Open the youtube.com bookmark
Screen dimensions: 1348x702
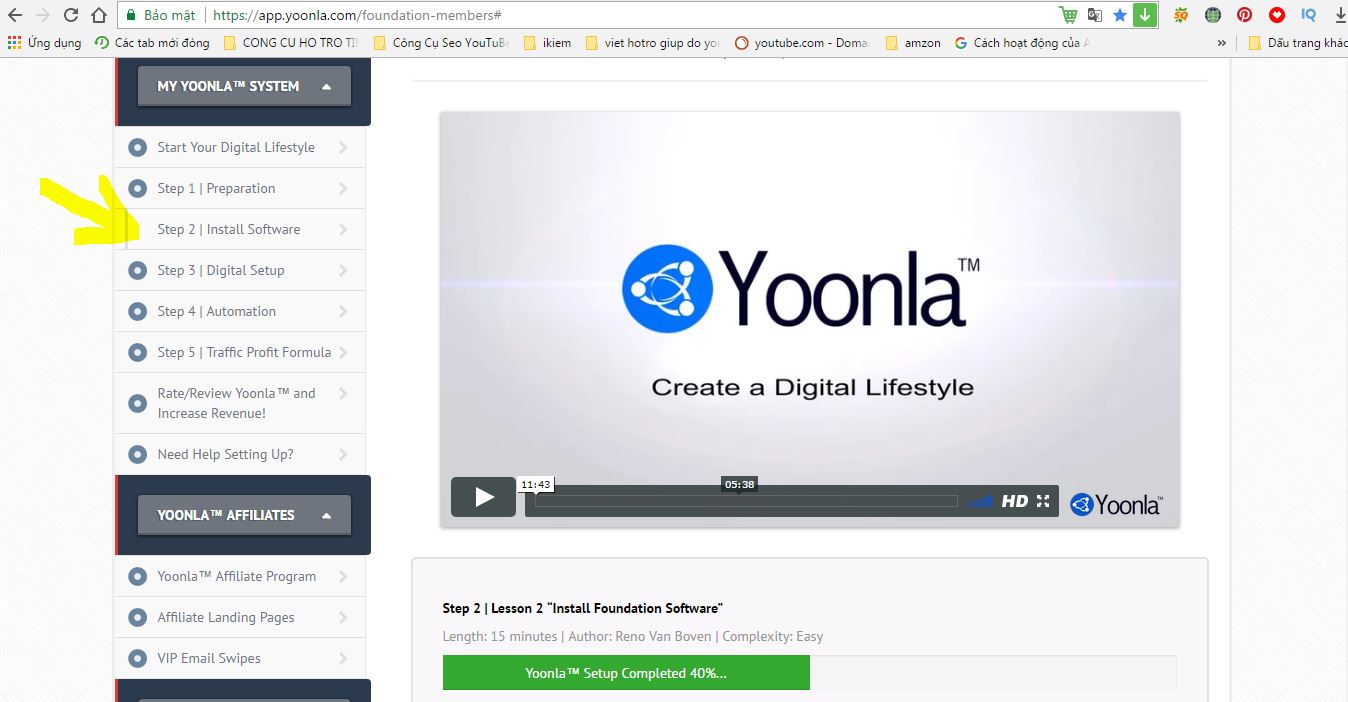[x=802, y=43]
